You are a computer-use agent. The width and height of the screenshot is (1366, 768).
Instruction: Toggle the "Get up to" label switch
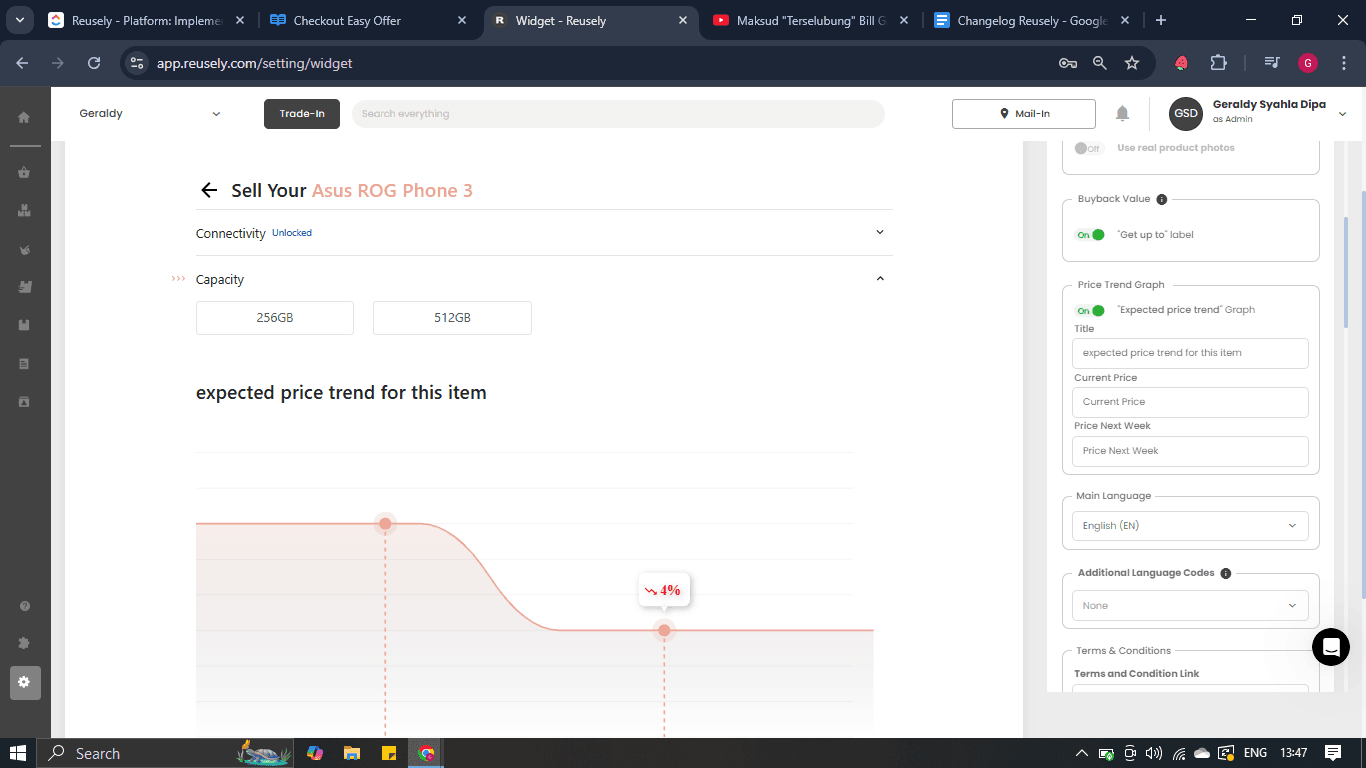coord(1090,235)
